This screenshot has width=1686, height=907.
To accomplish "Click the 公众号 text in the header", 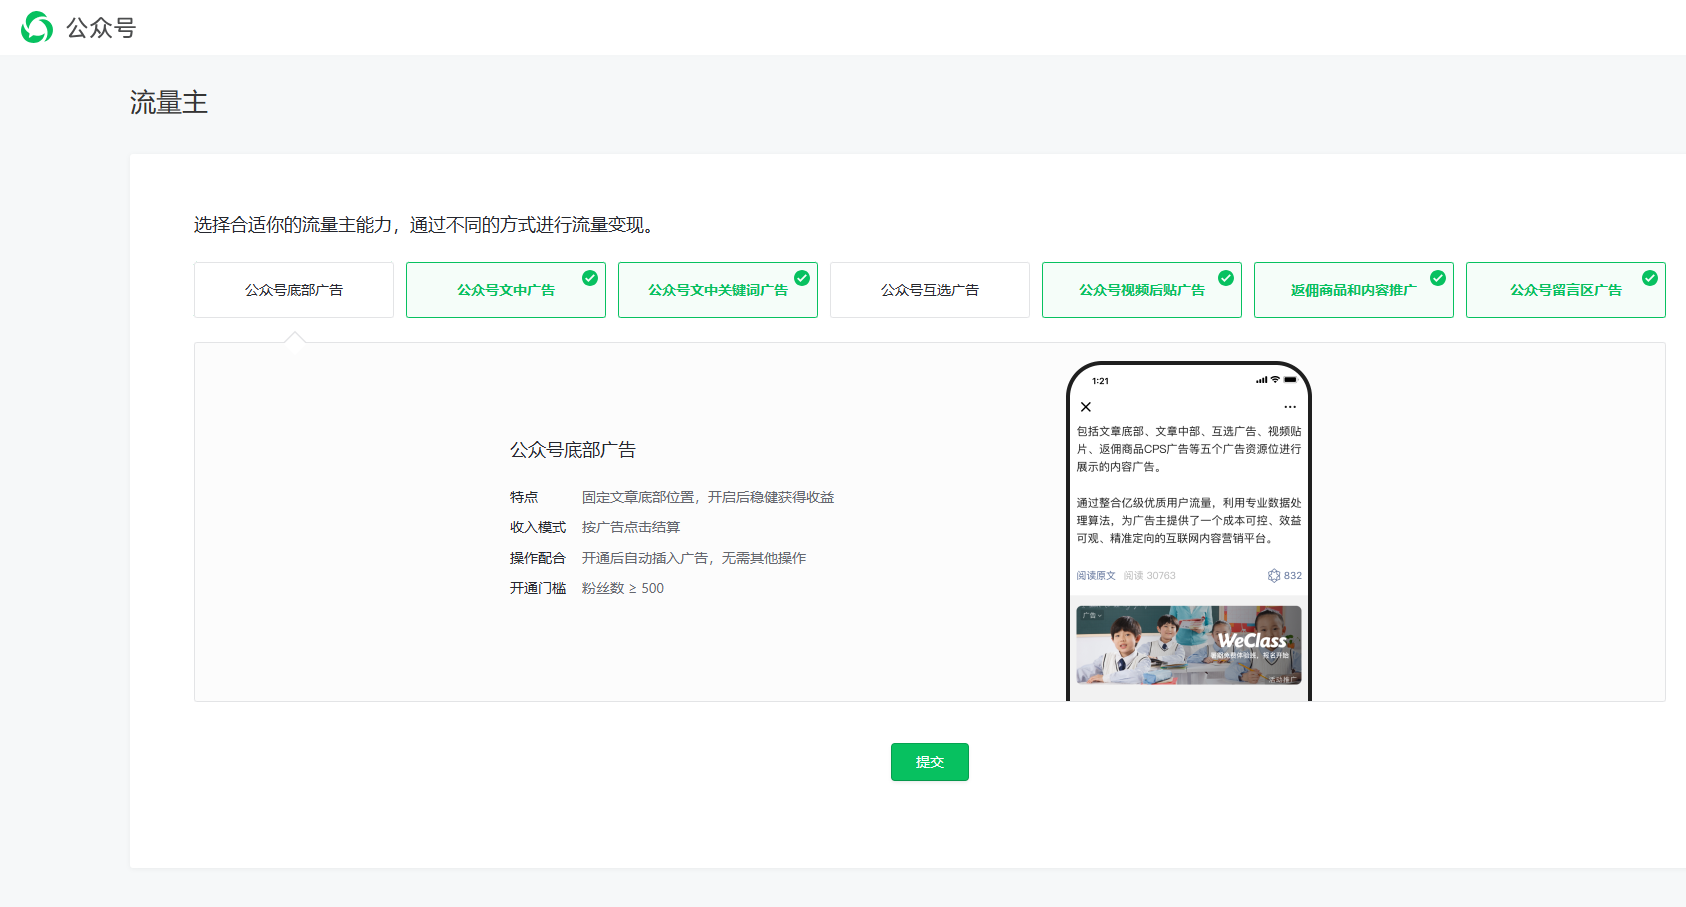I will pos(101,28).
